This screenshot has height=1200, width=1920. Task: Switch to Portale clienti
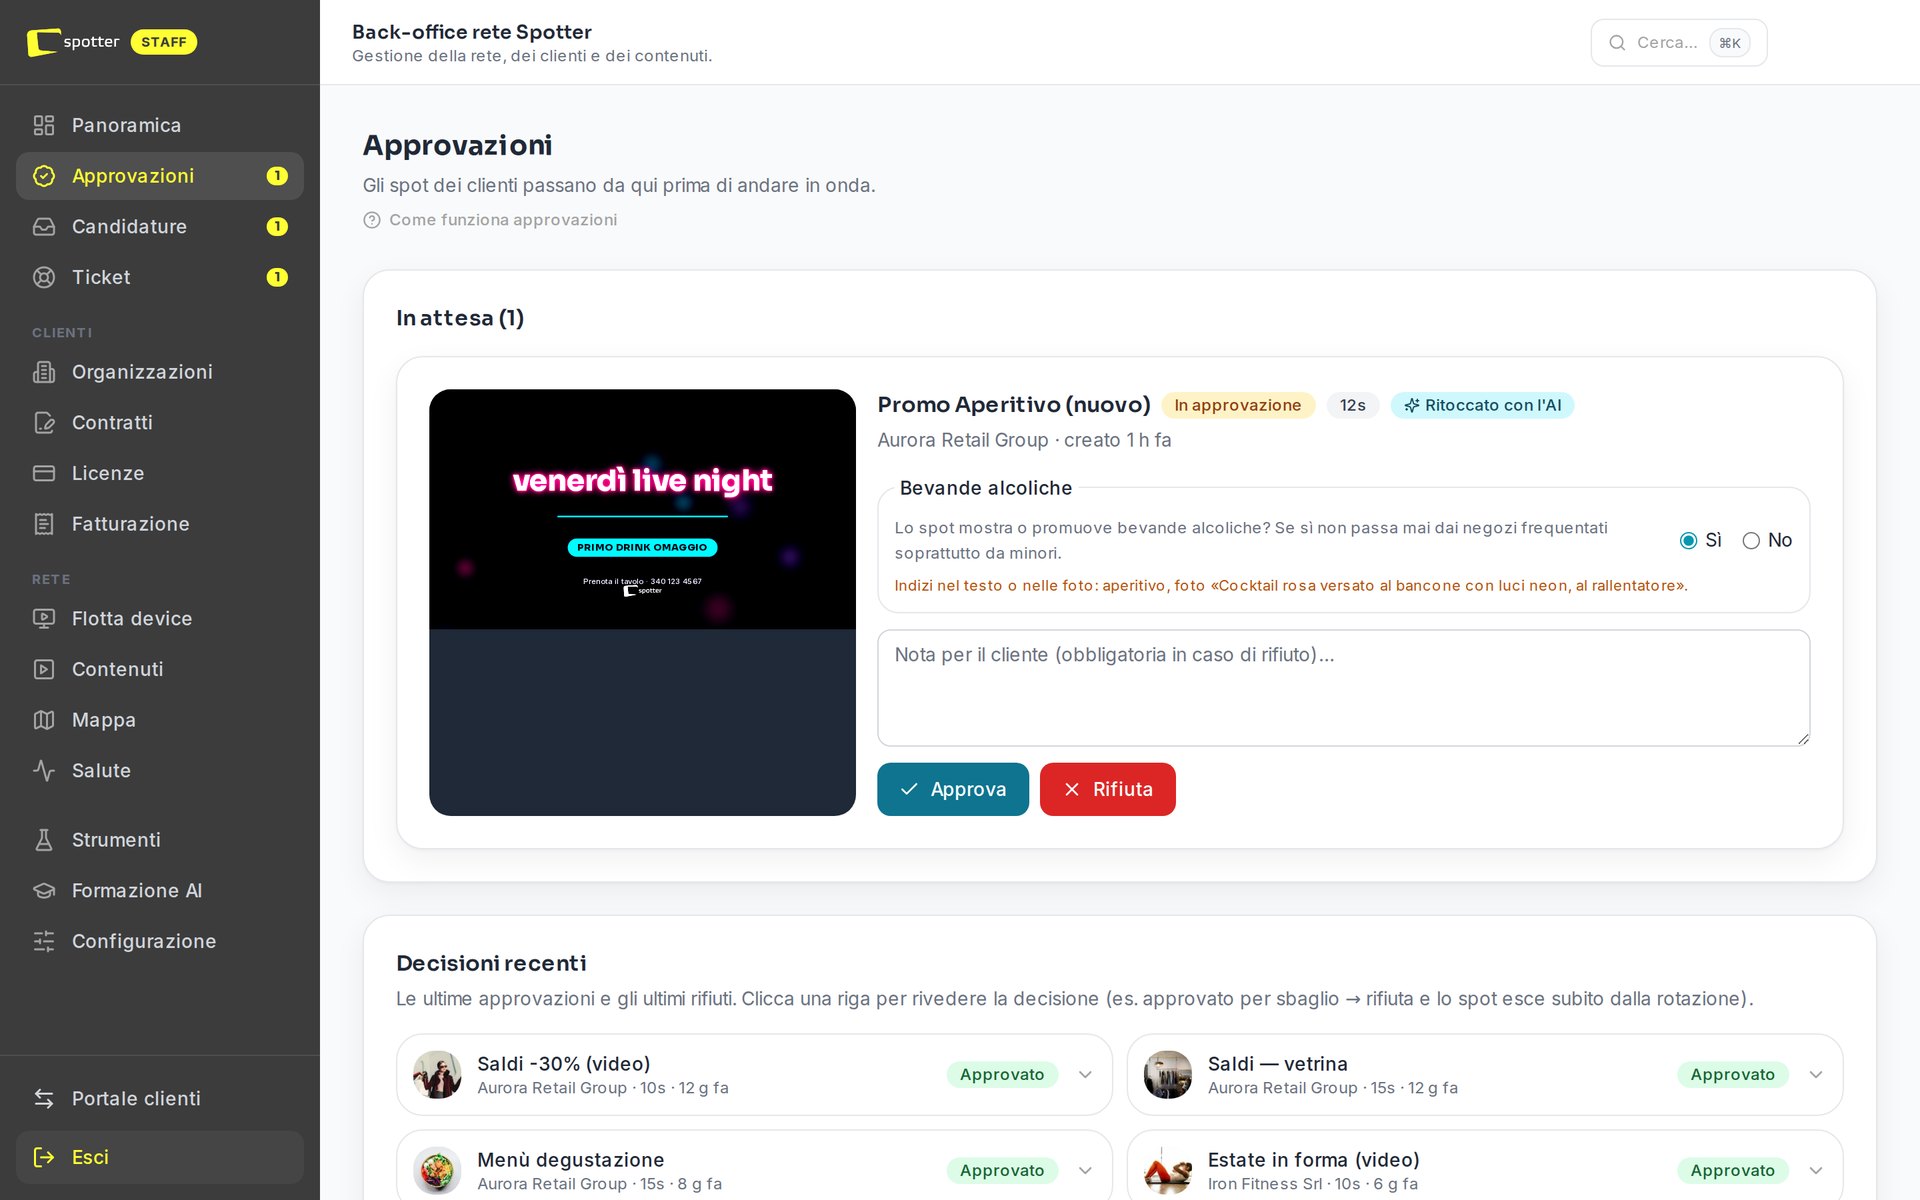[x=160, y=1098]
